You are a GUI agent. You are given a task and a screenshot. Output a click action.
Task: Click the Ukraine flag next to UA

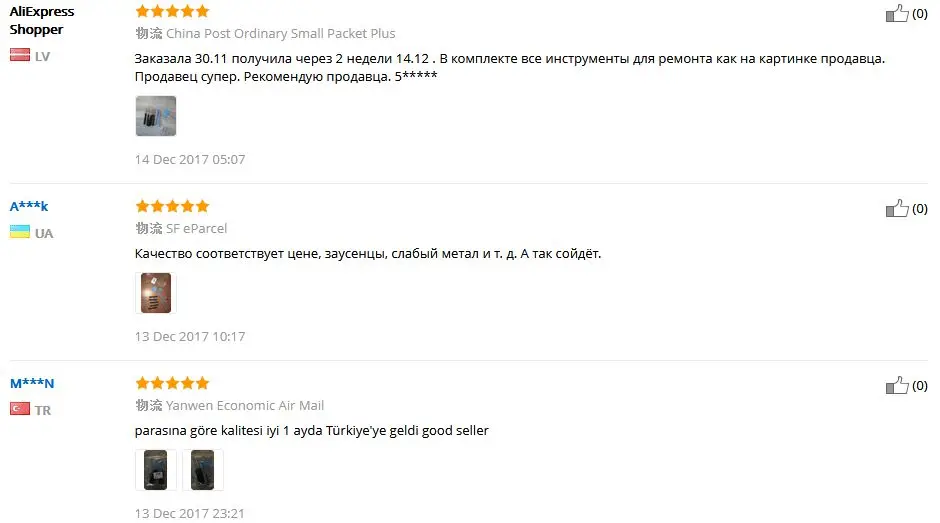20,232
